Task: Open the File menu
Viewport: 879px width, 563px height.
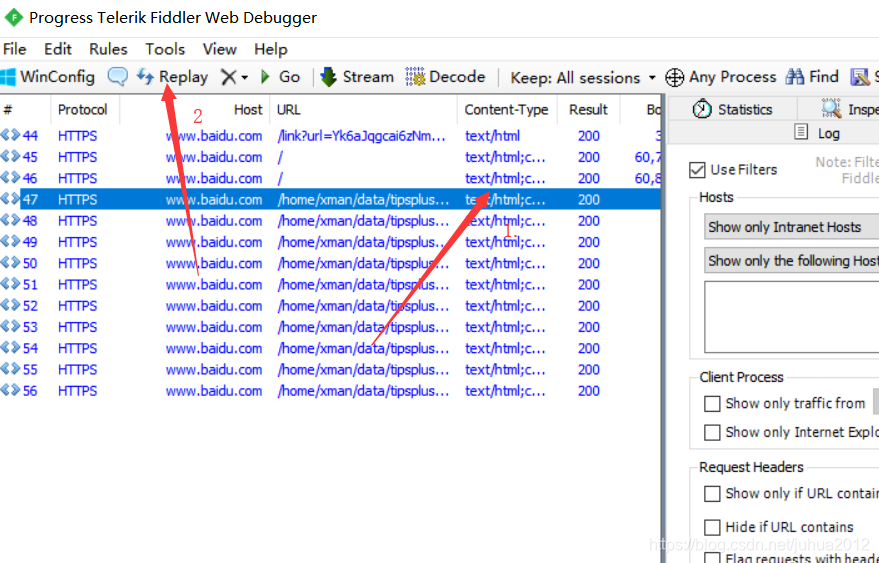Action: 15,49
